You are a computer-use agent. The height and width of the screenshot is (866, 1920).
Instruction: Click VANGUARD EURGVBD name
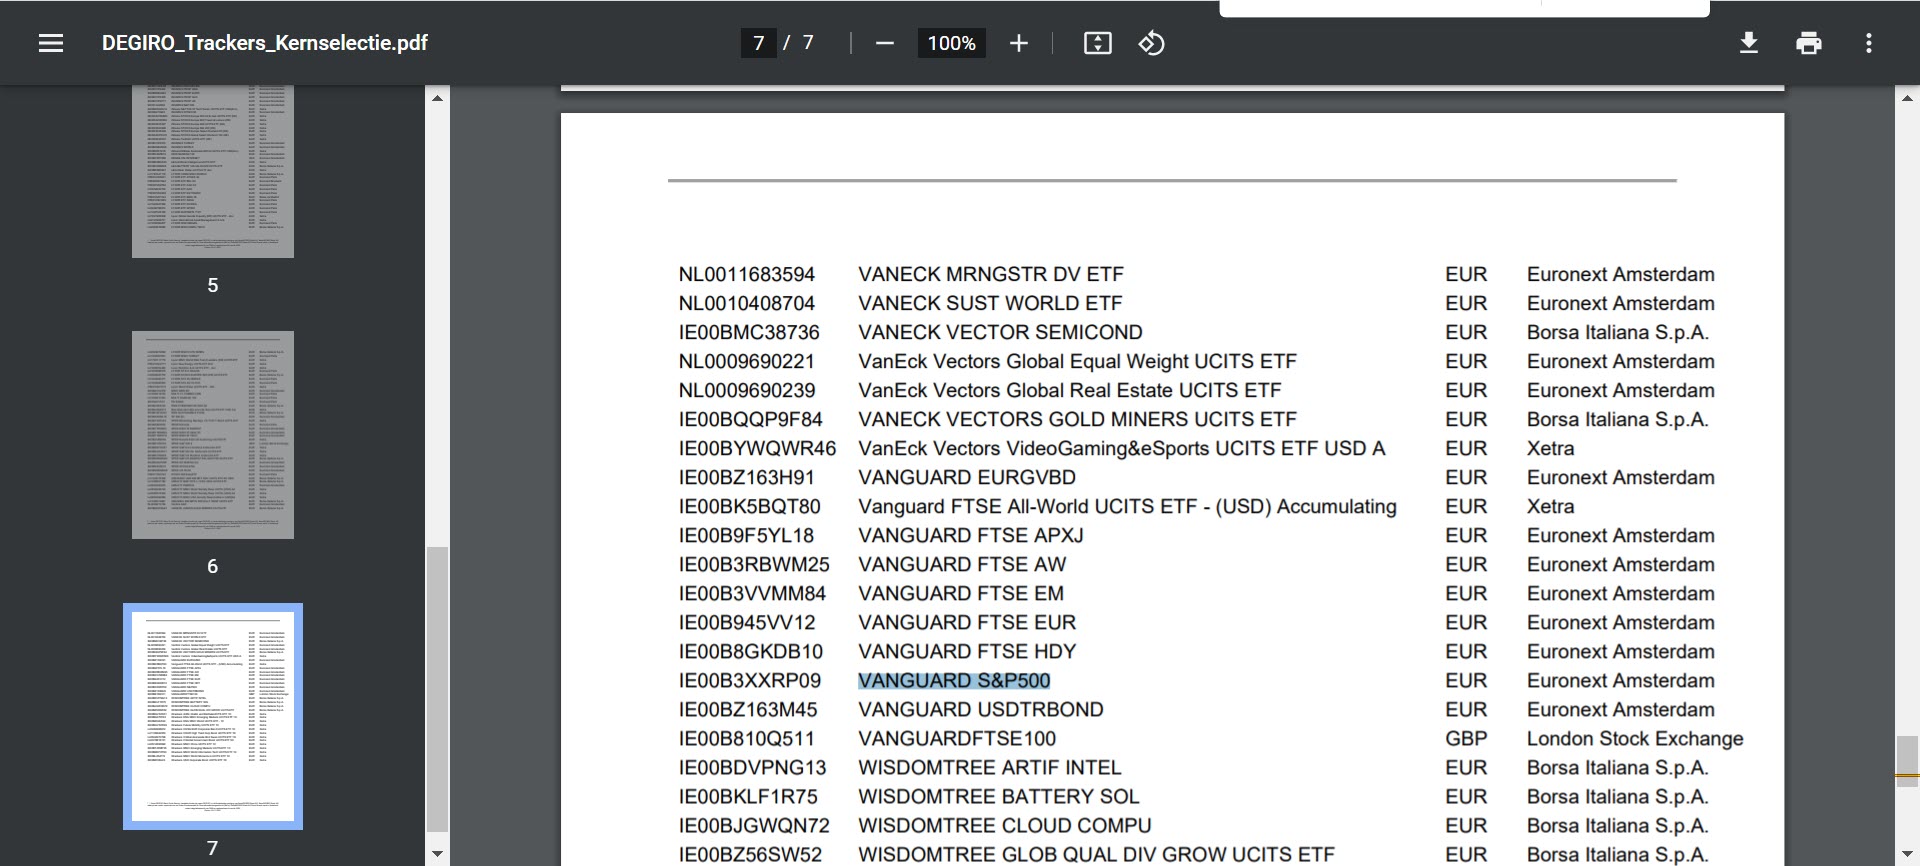tap(967, 478)
